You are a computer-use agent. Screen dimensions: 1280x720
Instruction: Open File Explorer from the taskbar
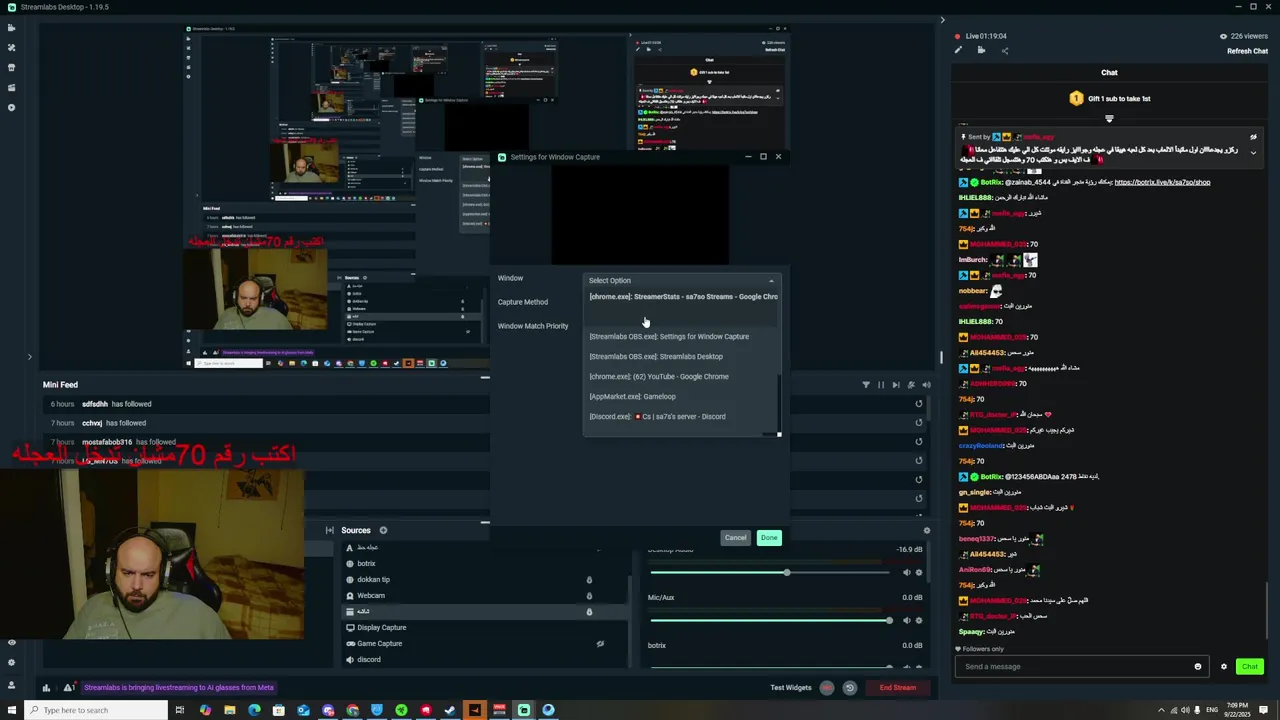pyautogui.click(x=229, y=710)
